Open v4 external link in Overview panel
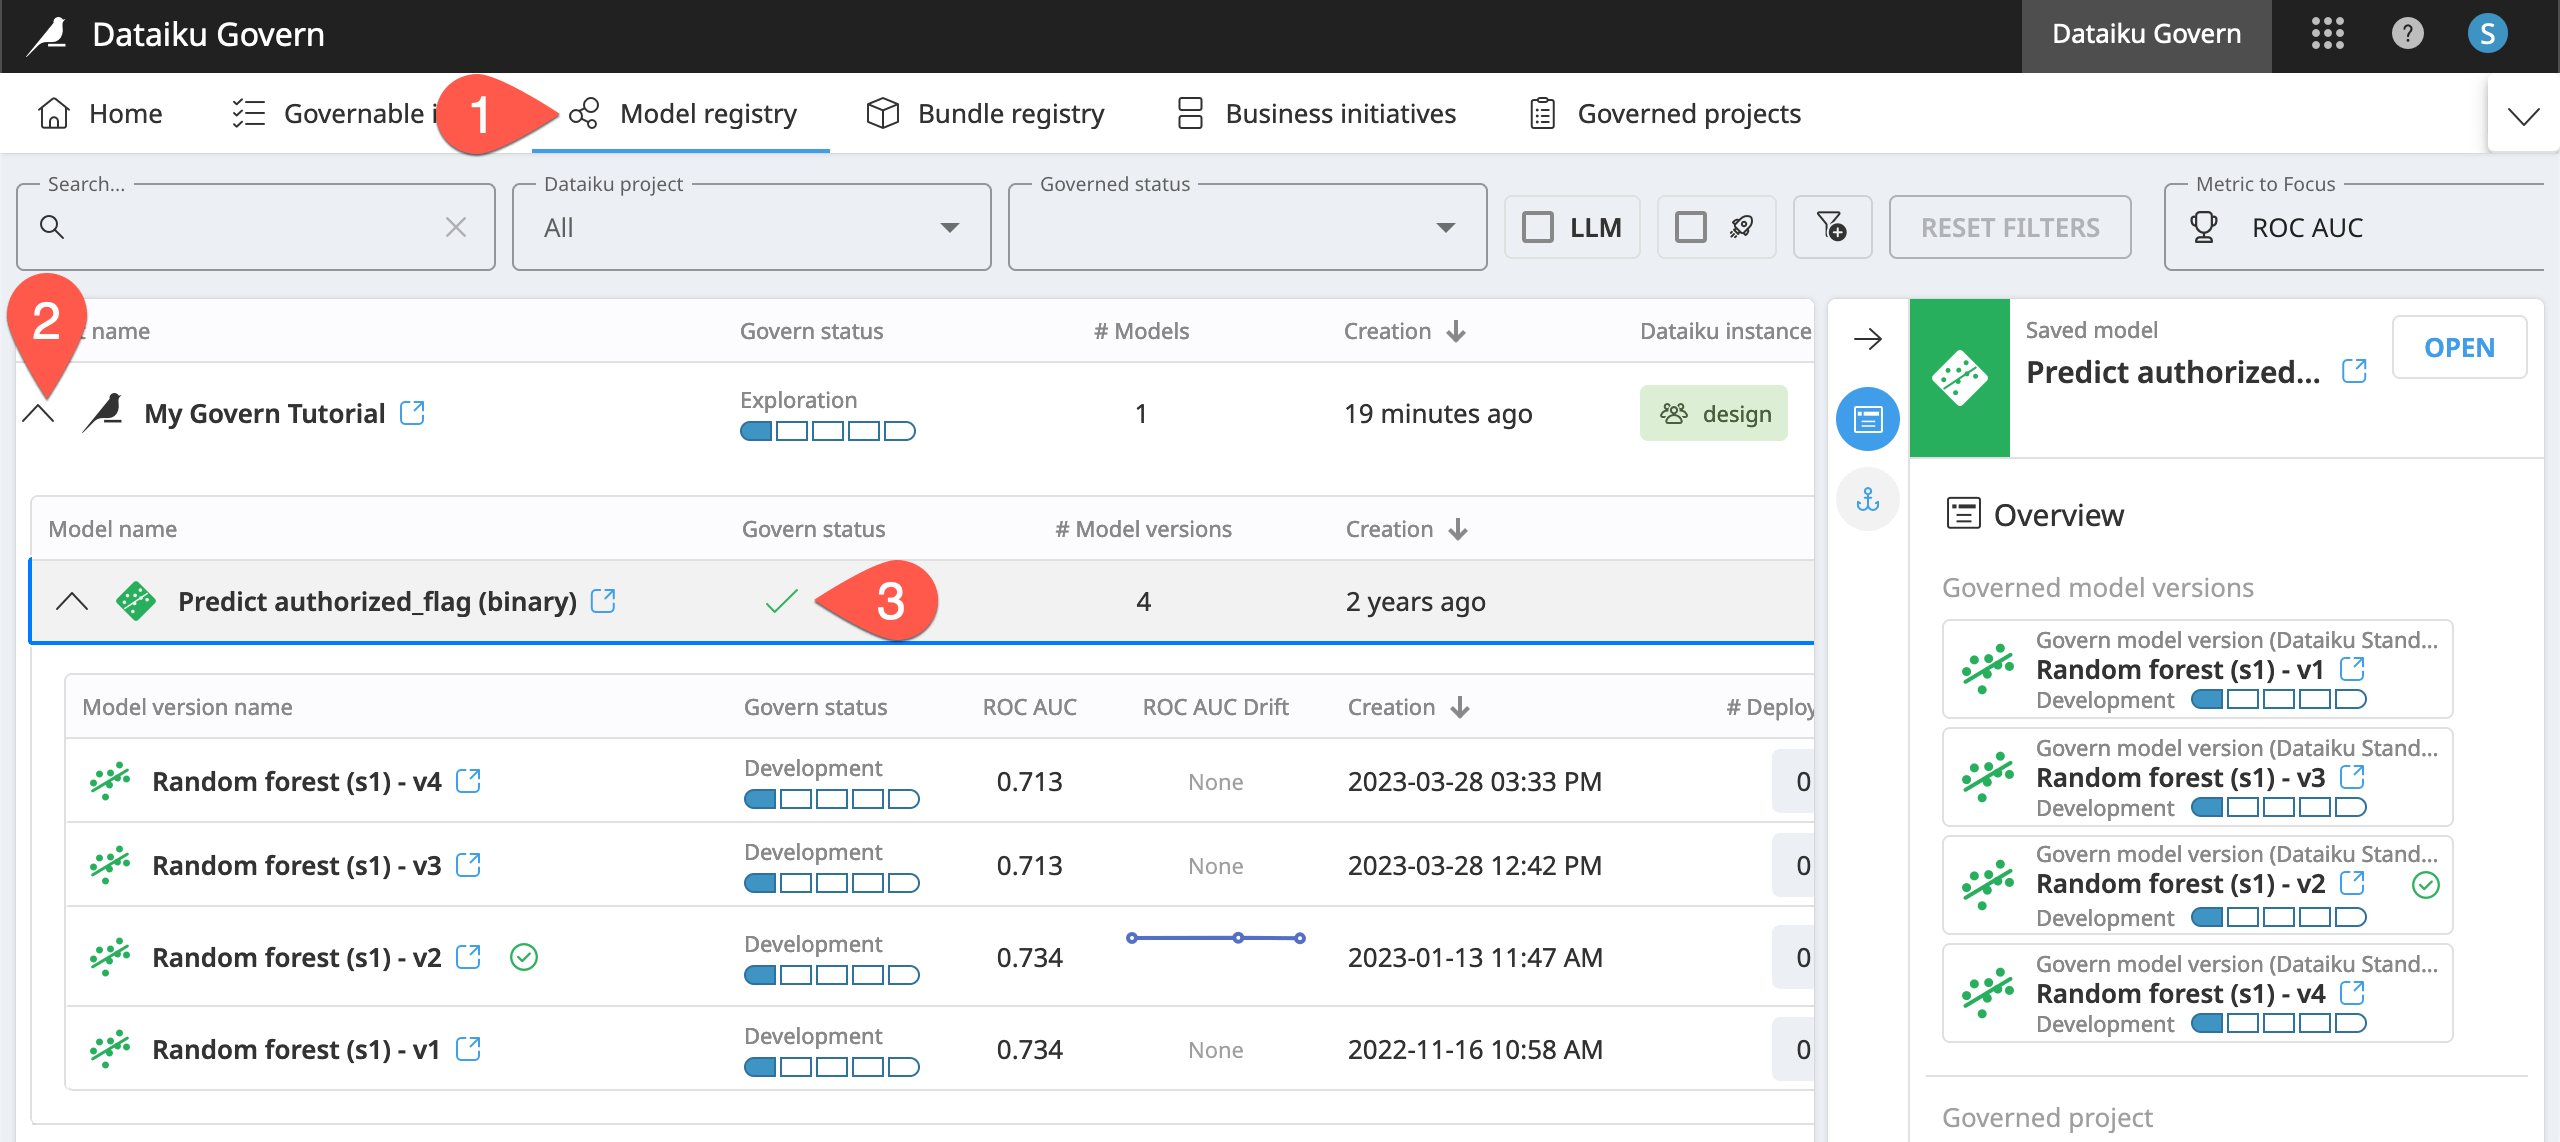2560x1142 pixels. coord(2352,992)
